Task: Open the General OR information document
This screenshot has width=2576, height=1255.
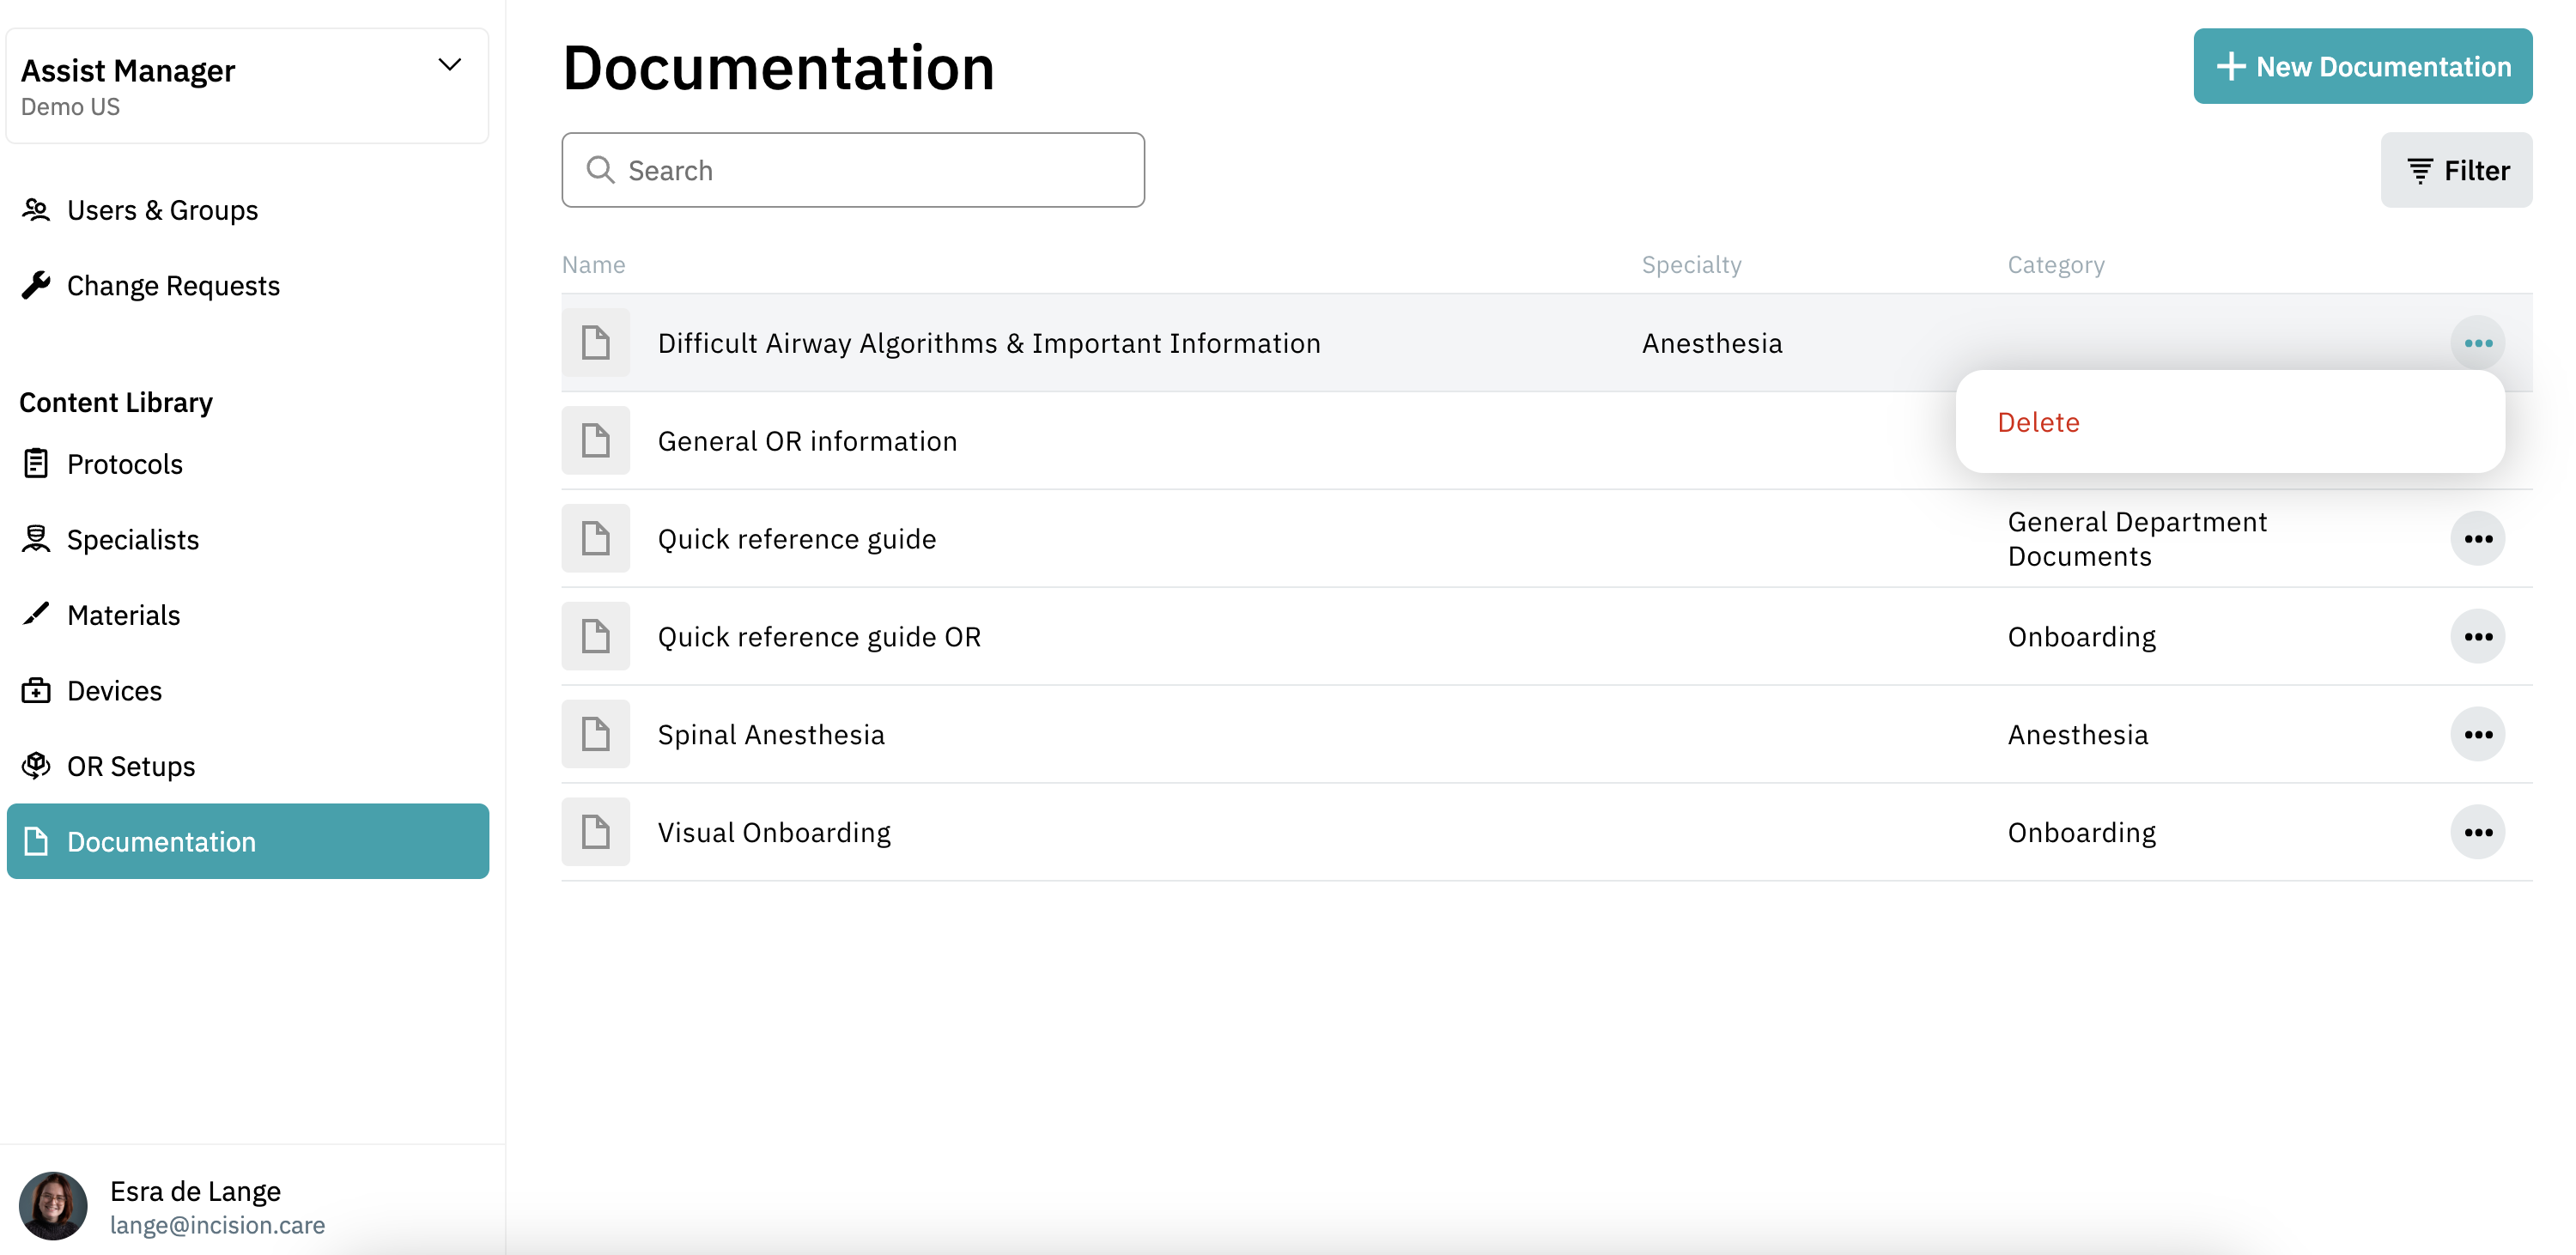Action: tap(807, 441)
